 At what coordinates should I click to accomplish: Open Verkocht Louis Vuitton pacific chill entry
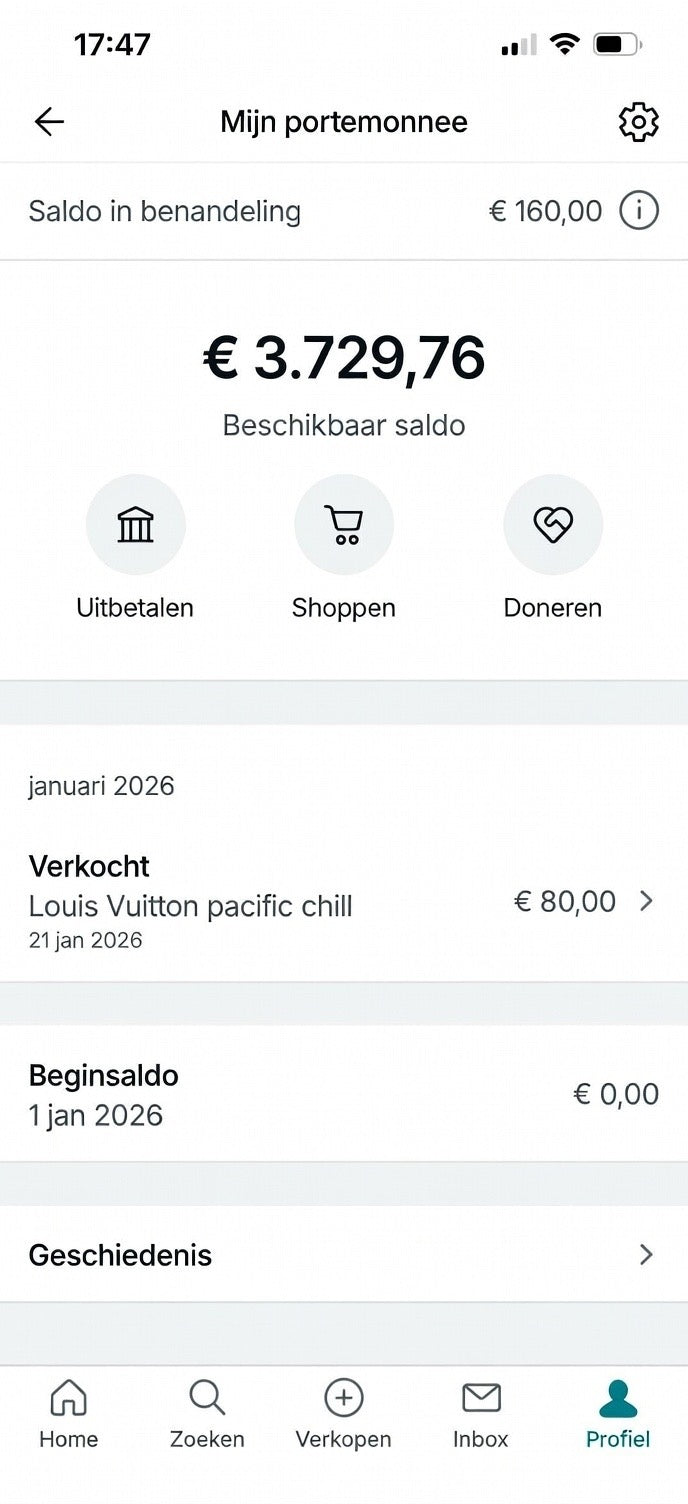pos(190,902)
